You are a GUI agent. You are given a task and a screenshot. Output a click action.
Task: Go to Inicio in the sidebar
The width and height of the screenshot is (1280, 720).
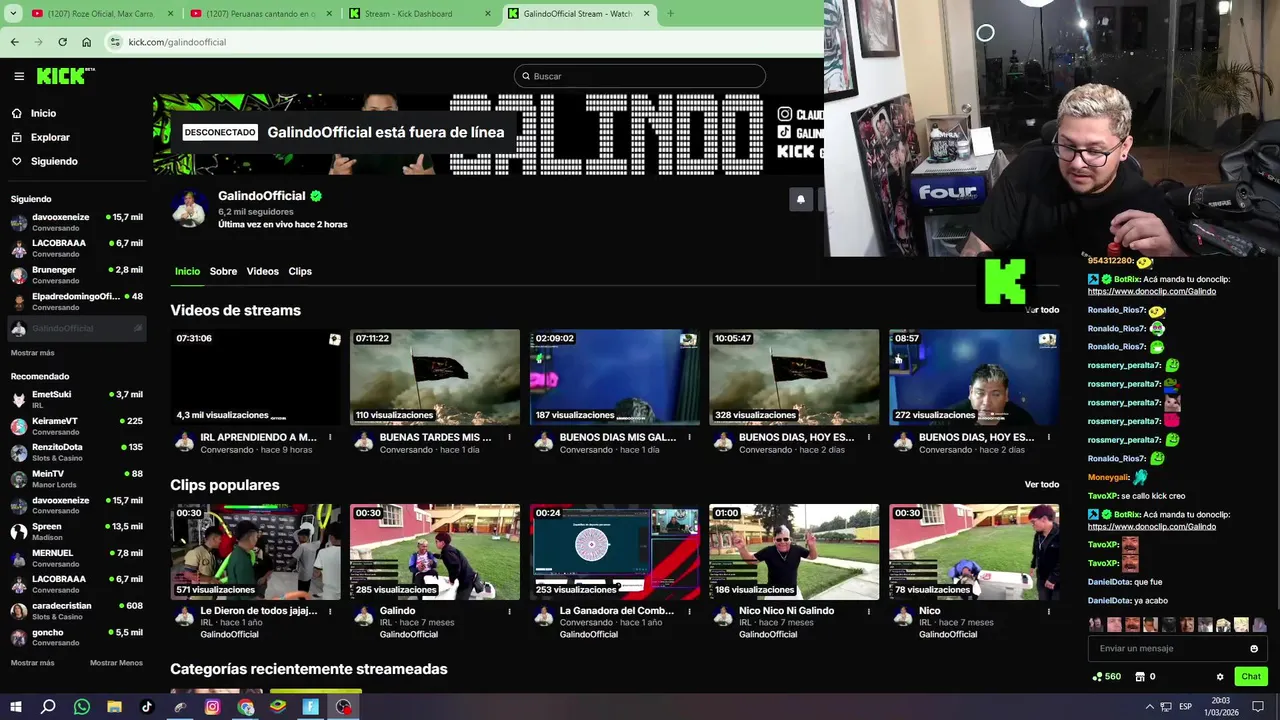tap(43, 113)
